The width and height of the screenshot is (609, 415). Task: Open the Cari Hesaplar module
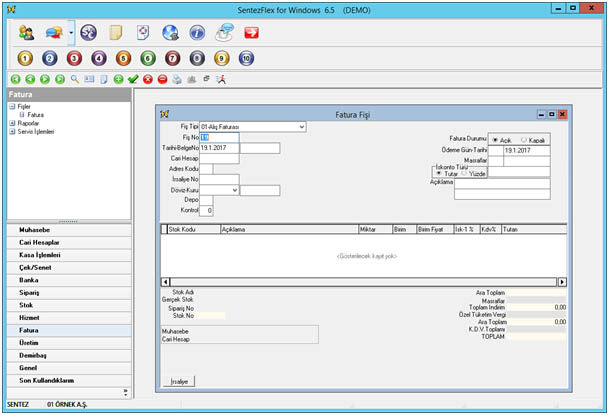pyautogui.click(x=69, y=243)
